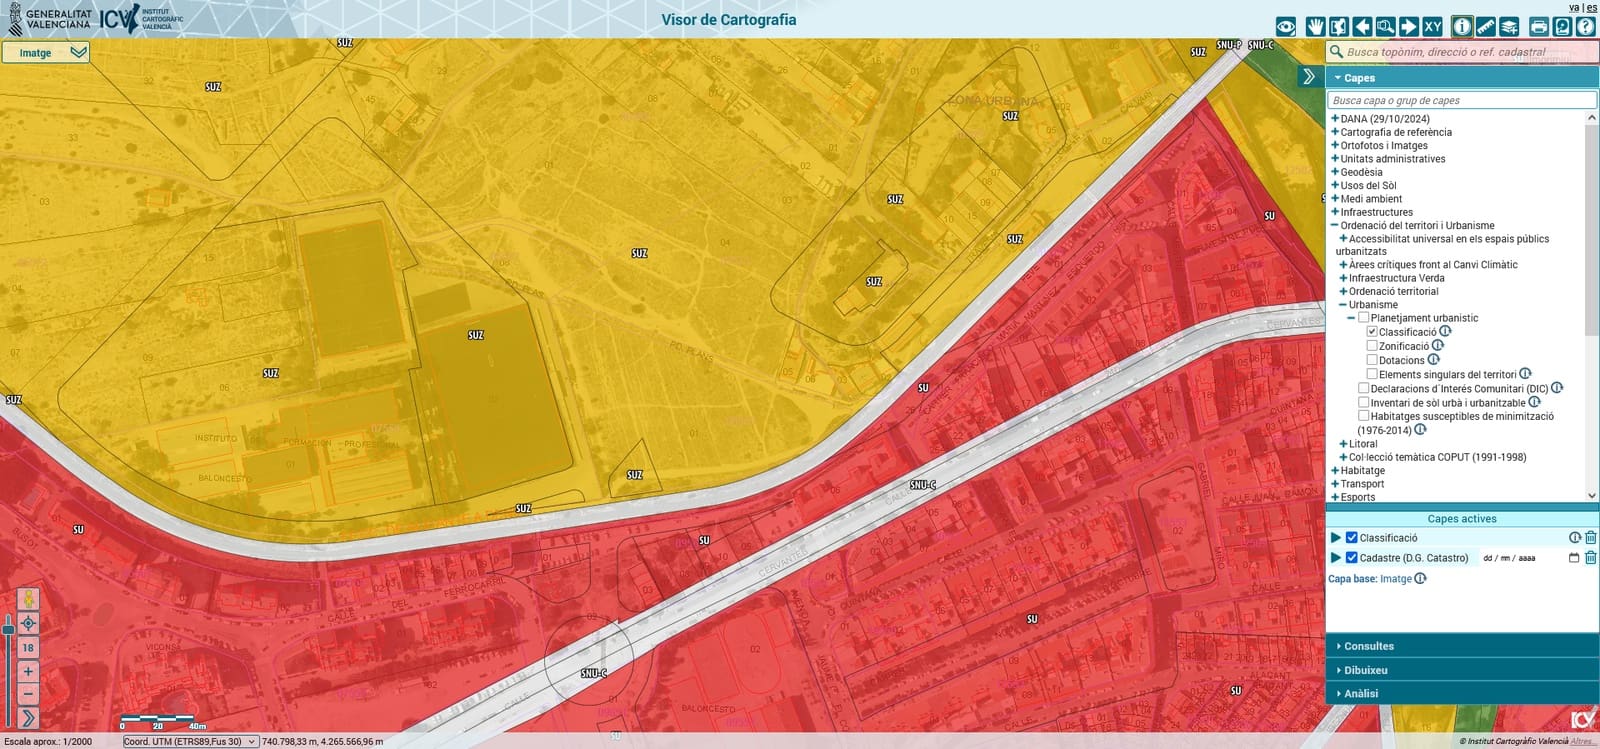Viewport: 1600px width, 749px height.
Task: Open the Imatge base map dropdown
Action: tap(46, 52)
